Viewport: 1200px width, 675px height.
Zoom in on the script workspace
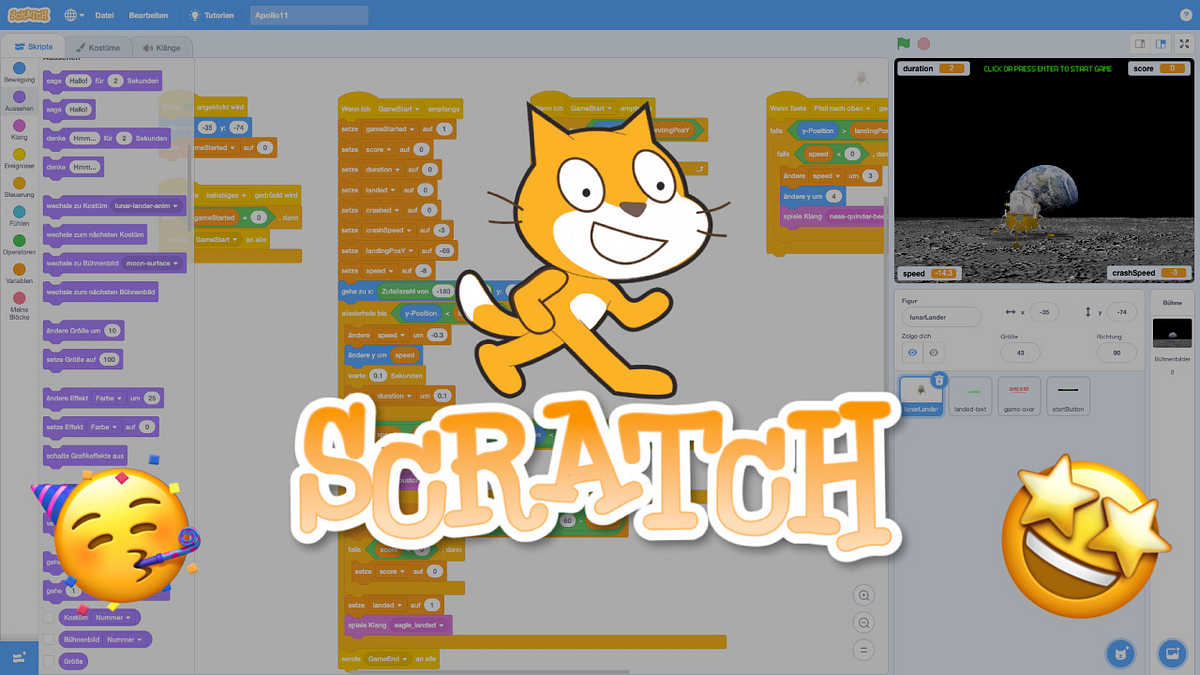pos(864,596)
